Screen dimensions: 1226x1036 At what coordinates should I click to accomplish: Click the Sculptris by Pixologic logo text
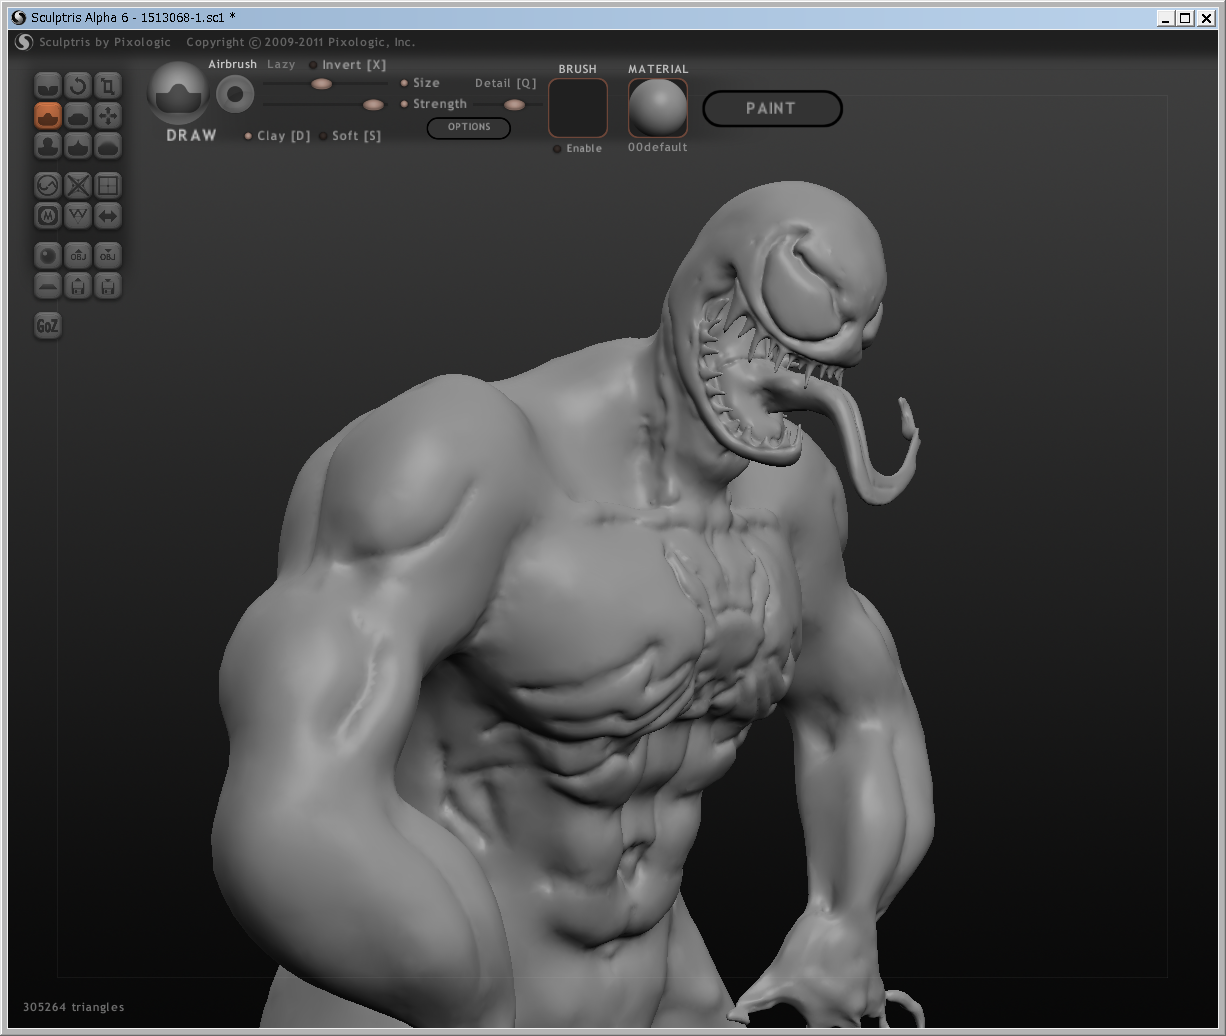105,42
